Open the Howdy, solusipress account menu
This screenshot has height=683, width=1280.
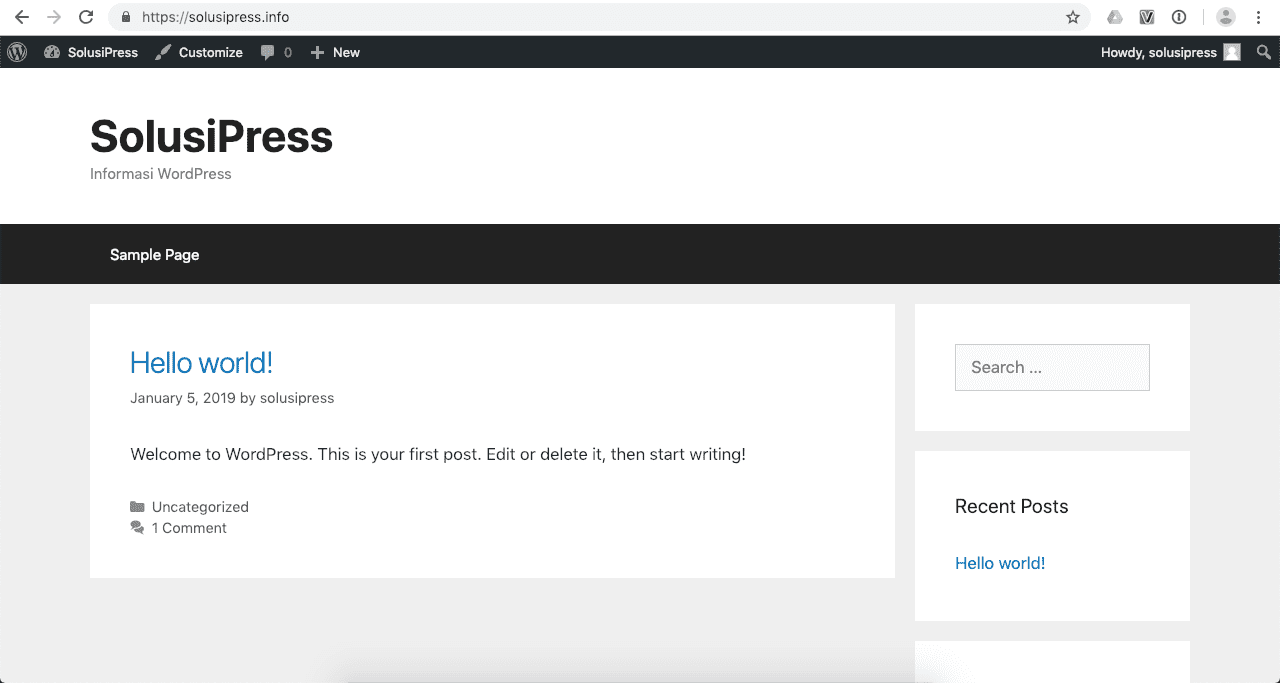[x=1158, y=52]
